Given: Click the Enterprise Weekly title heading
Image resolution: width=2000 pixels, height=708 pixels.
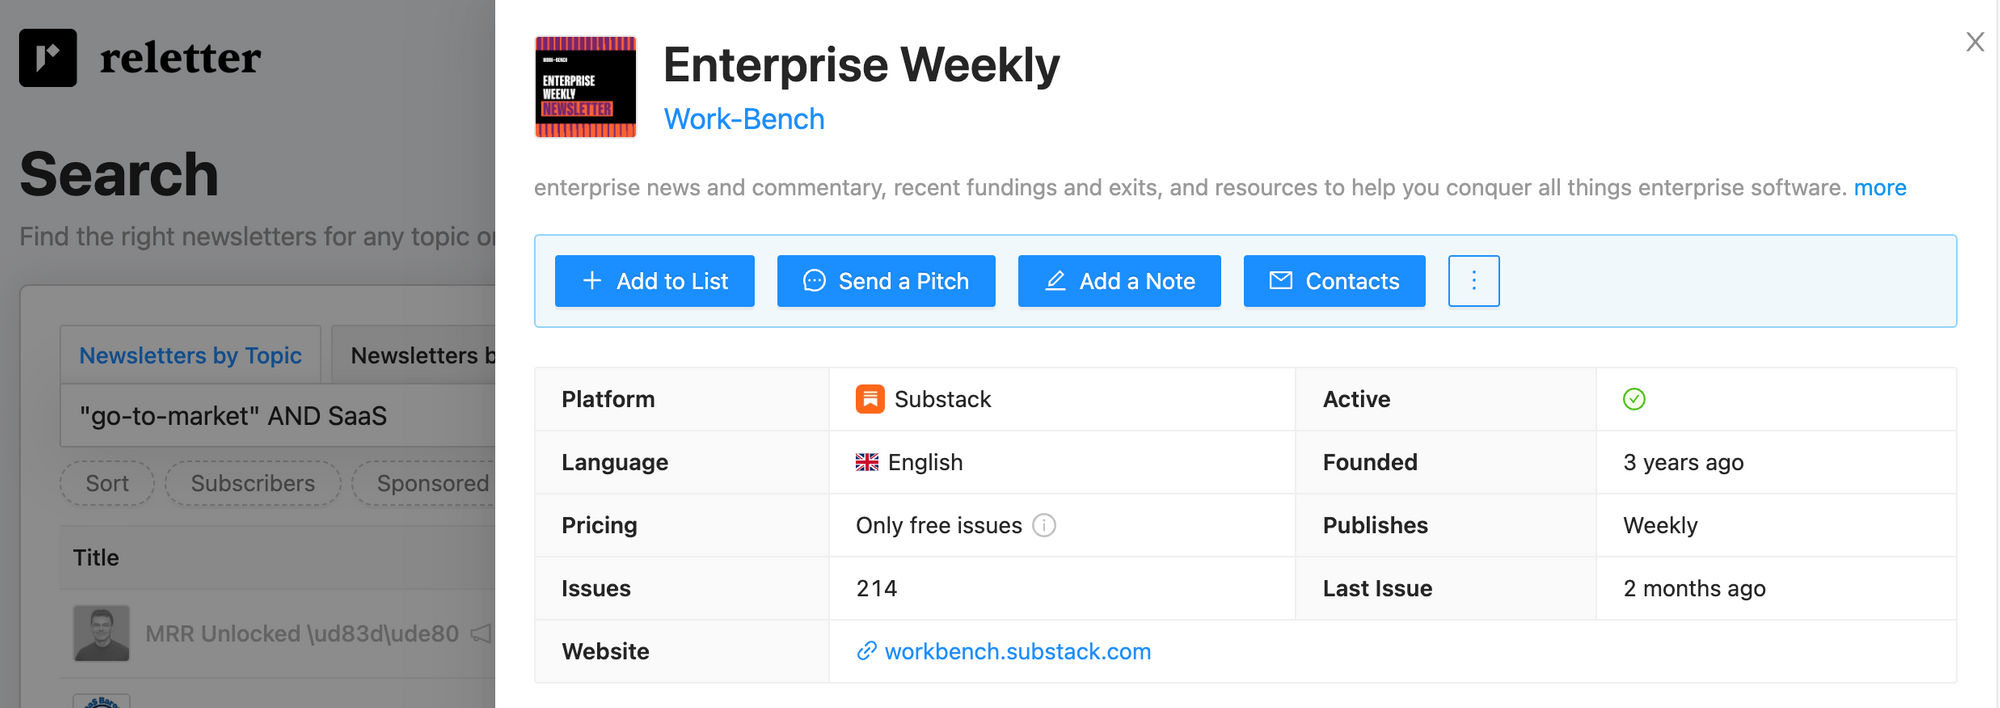Looking at the screenshot, I should tap(861, 65).
